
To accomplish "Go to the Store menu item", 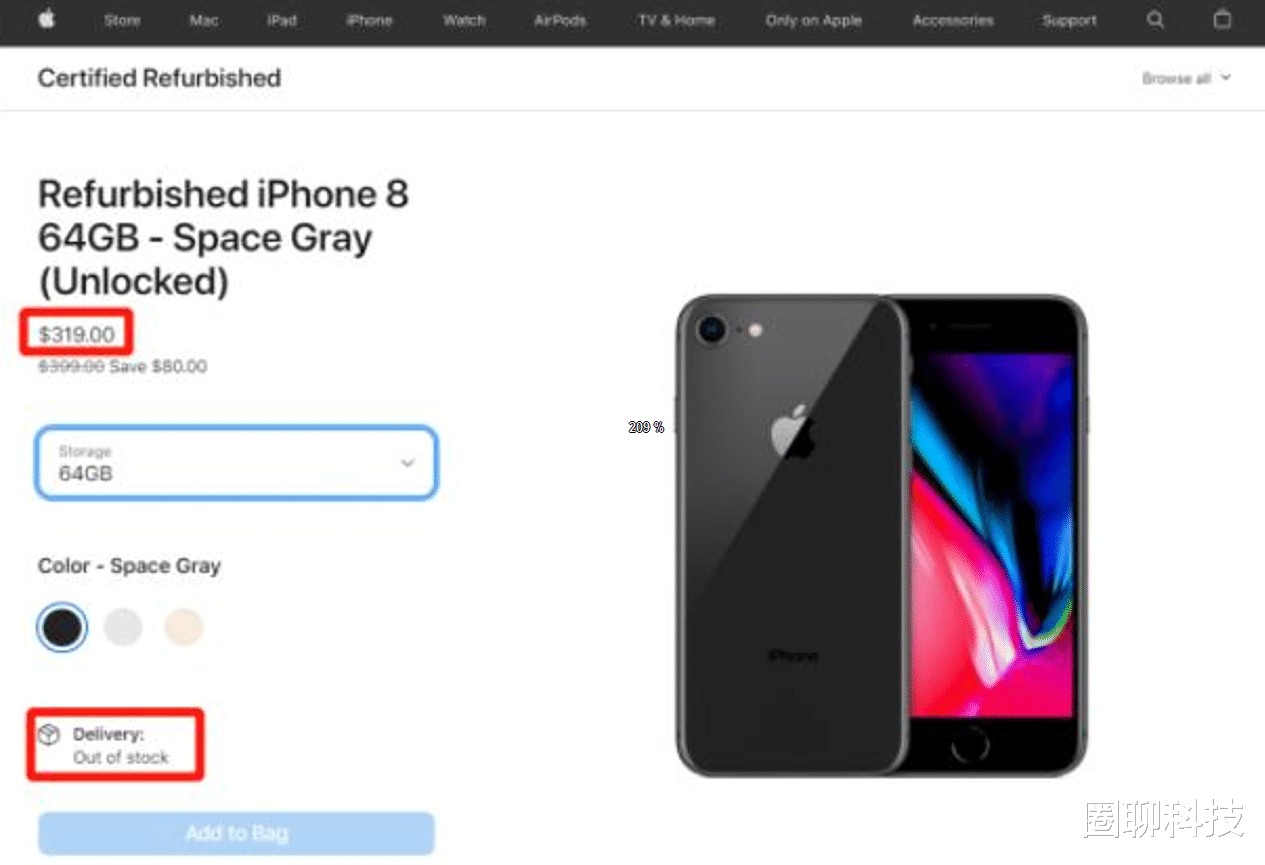I will (x=122, y=20).
